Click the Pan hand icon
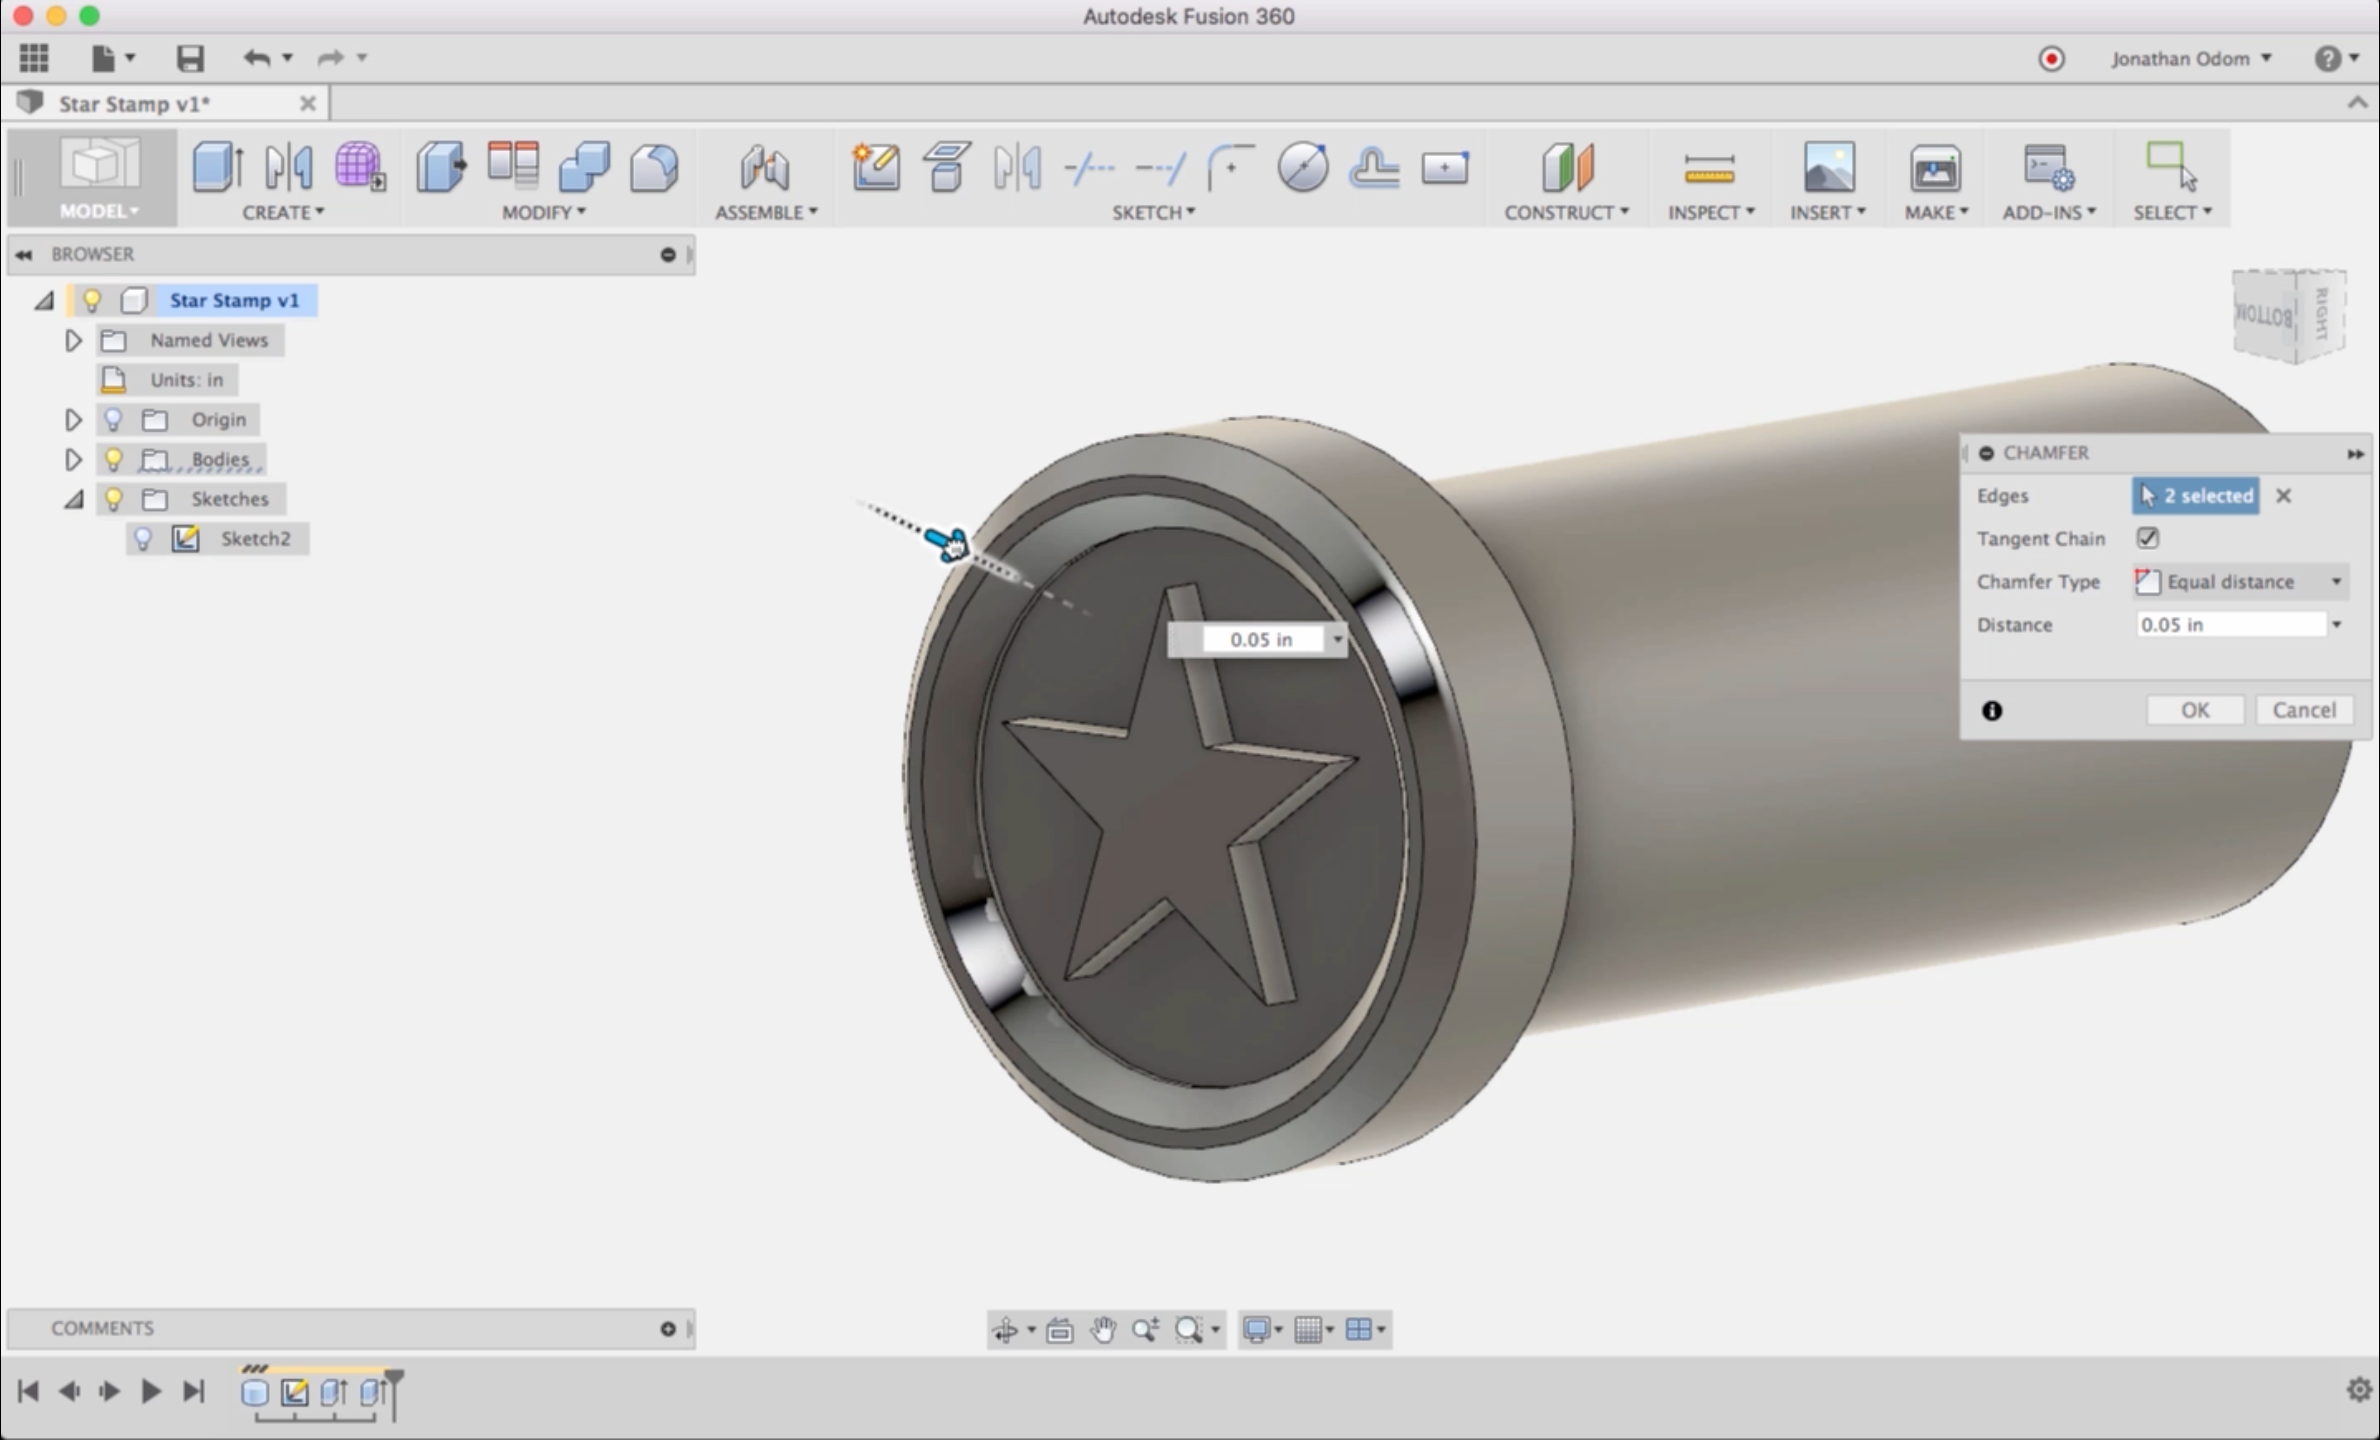This screenshot has width=2380, height=1440. 1103,1329
